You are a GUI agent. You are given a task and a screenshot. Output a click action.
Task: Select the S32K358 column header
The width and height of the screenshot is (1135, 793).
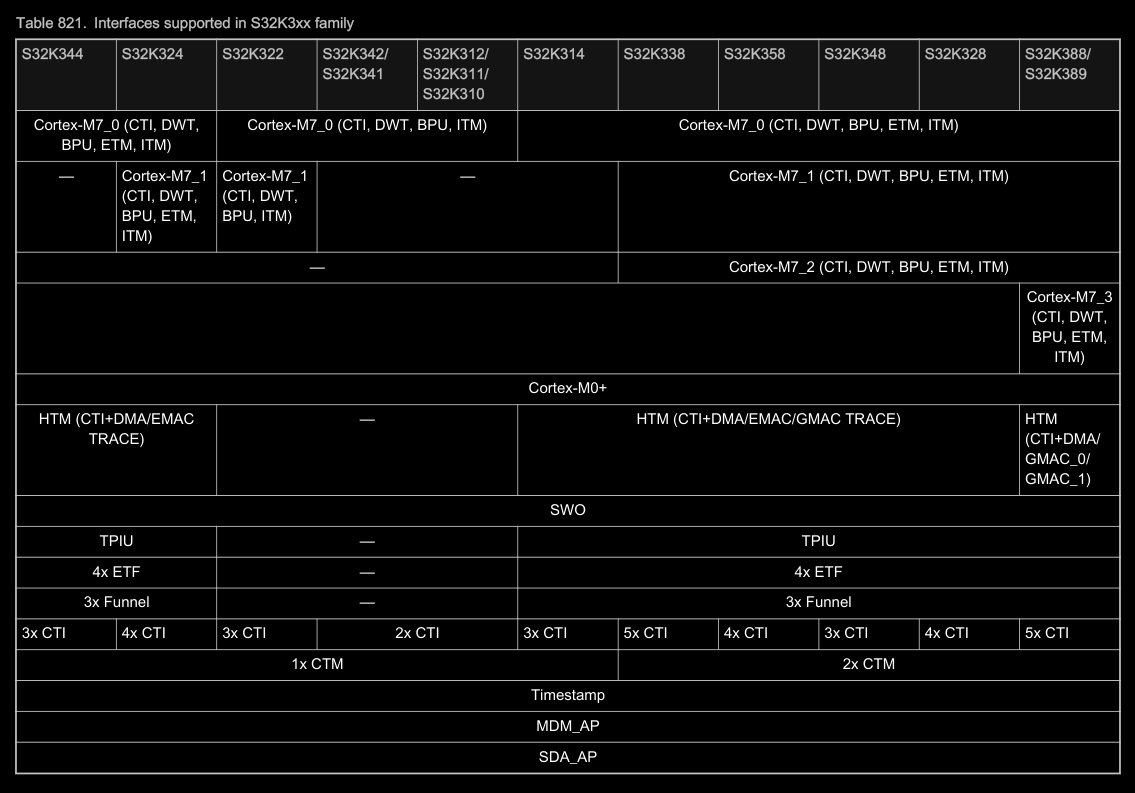pyautogui.click(x=755, y=55)
